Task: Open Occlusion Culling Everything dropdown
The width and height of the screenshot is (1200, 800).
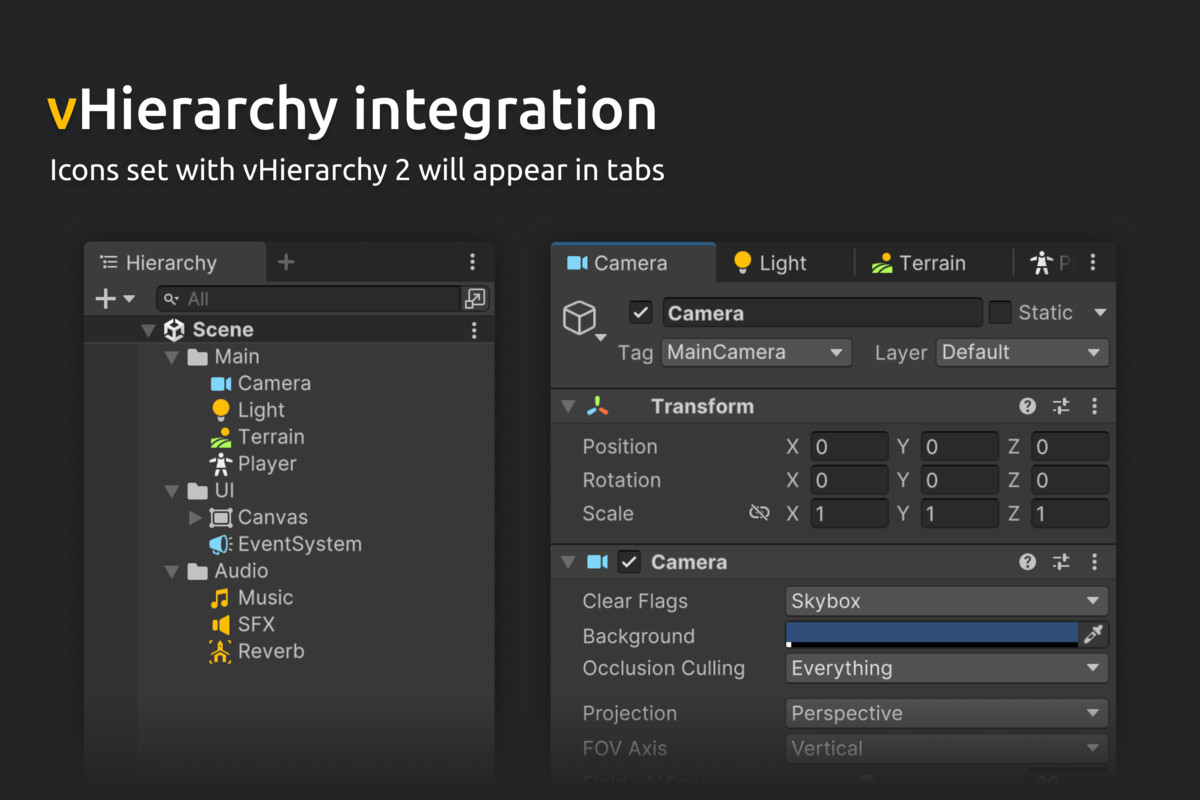Action: [946, 668]
